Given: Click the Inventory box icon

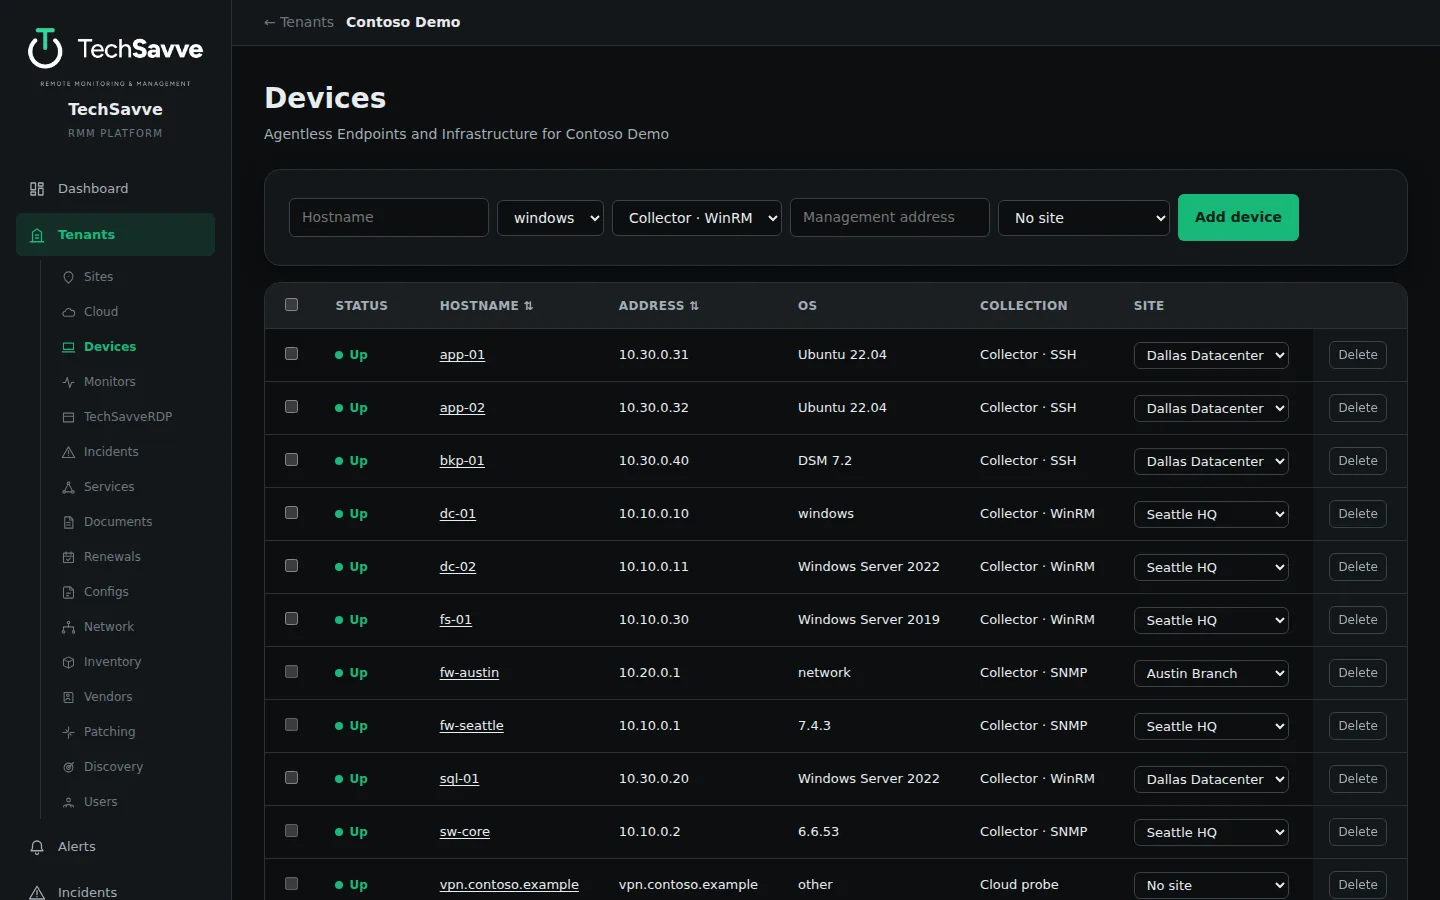Looking at the screenshot, I should tap(68, 662).
